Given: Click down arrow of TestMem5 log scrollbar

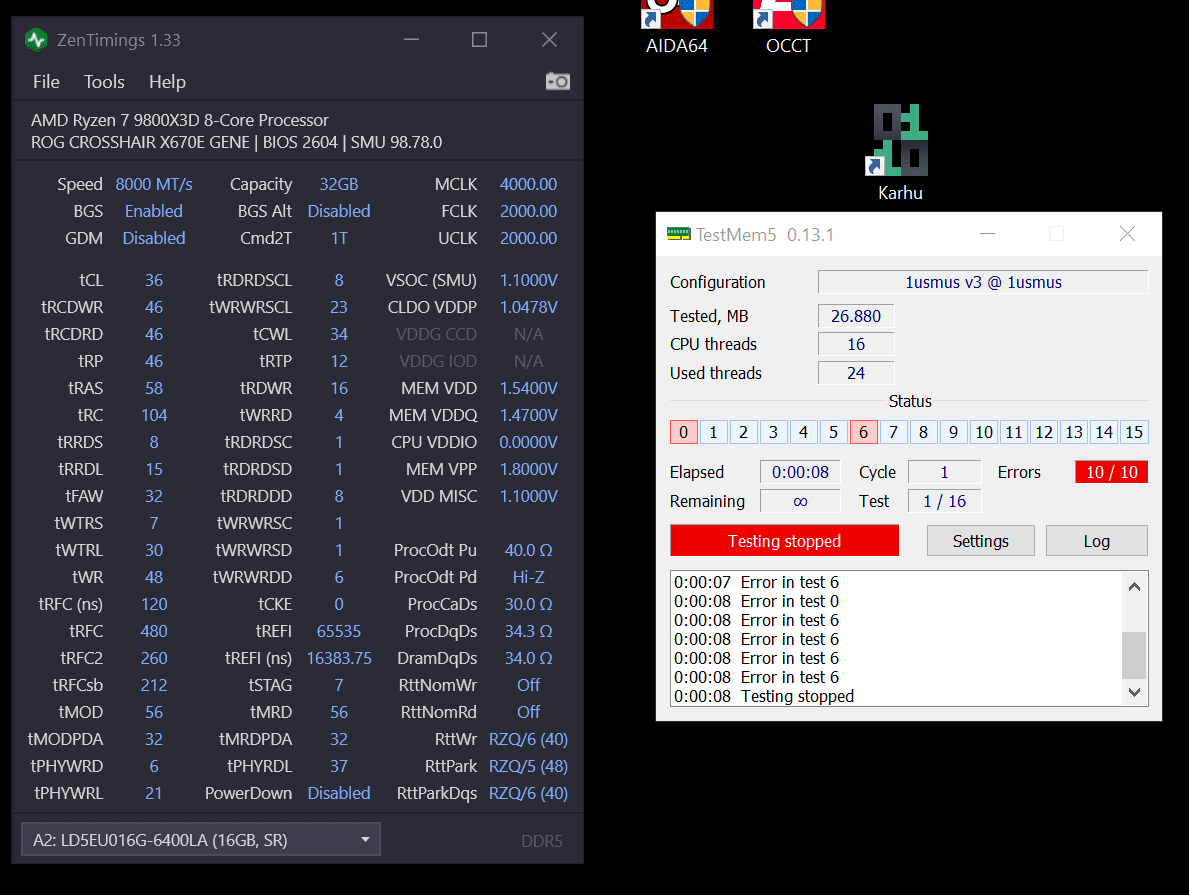Looking at the screenshot, I should pyautogui.click(x=1134, y=692).
